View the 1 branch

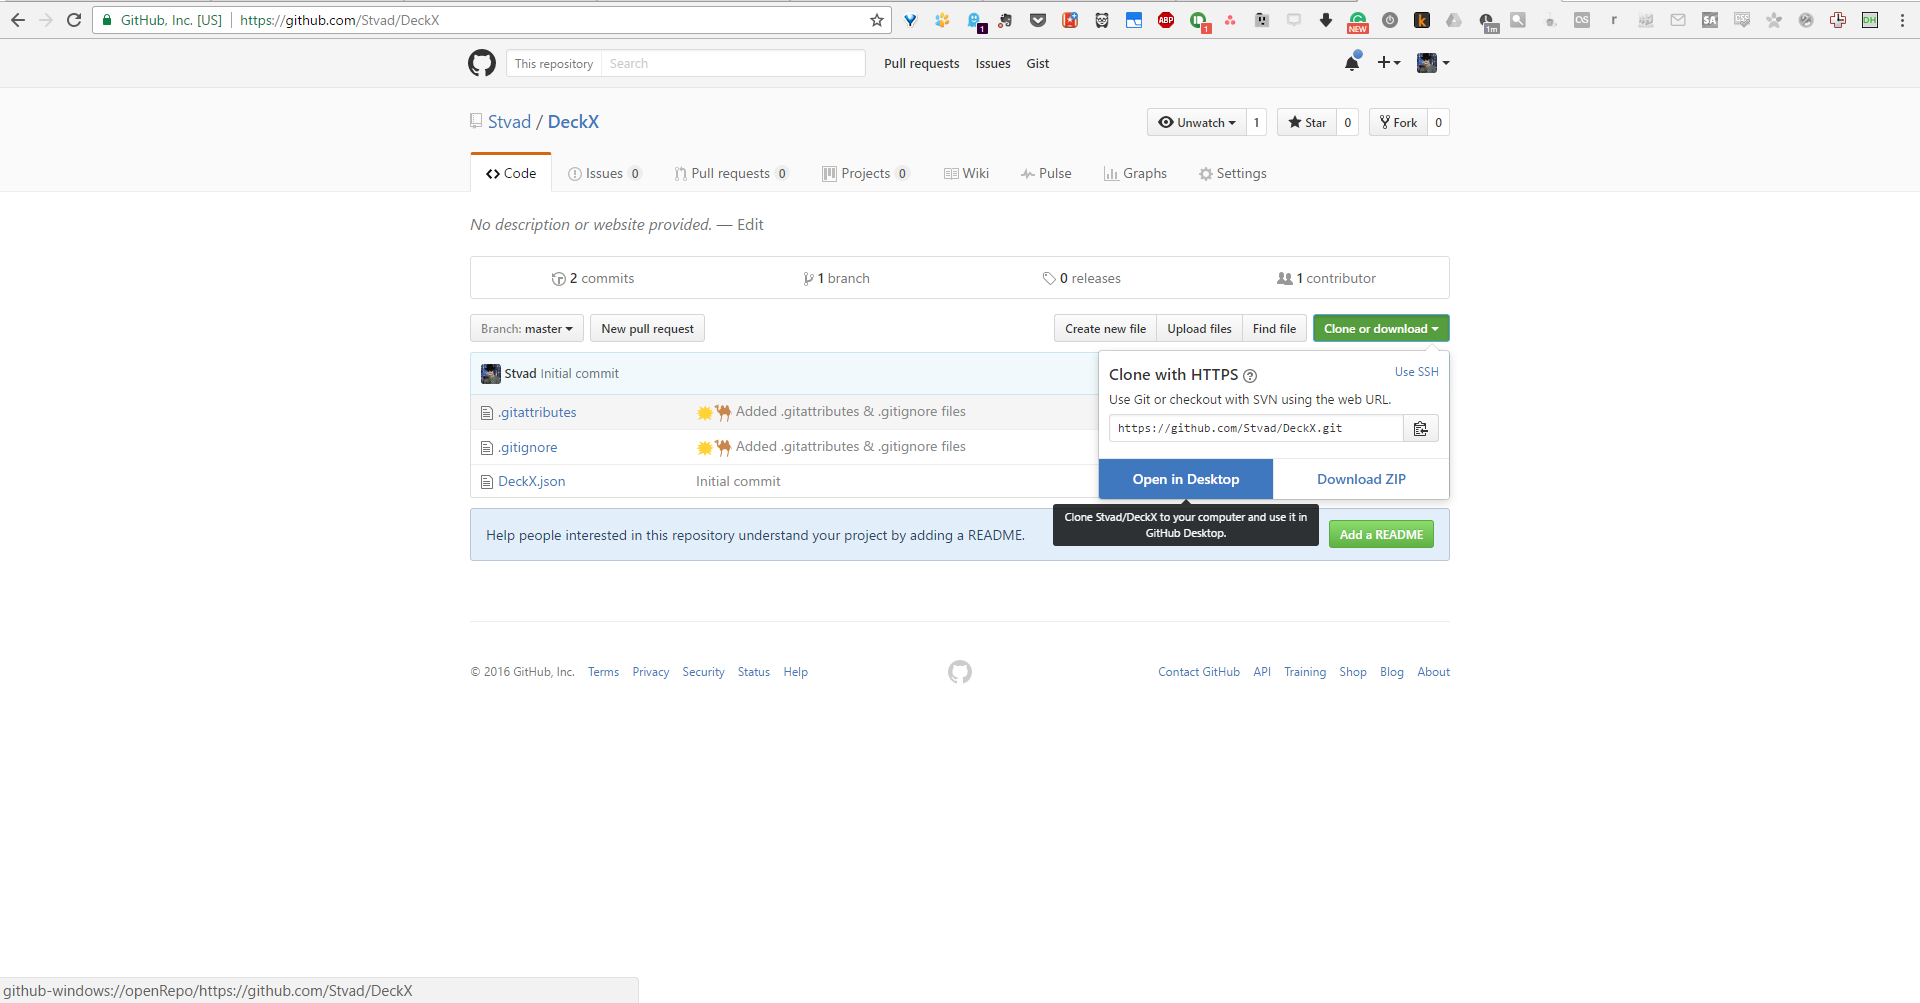pos(836,278)
